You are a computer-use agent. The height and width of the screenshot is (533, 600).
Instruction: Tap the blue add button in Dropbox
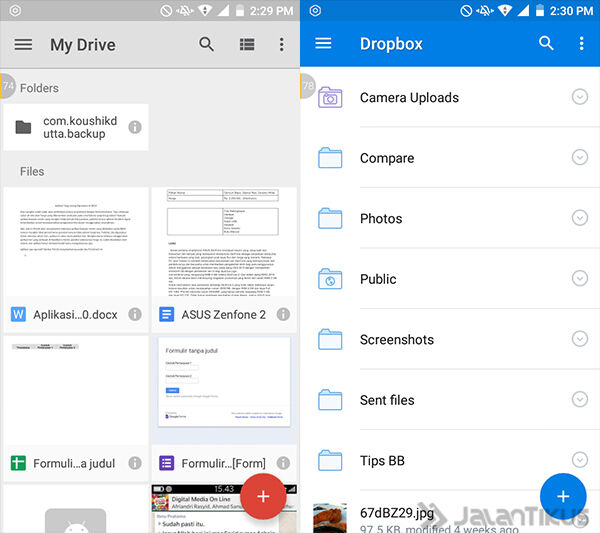[563, 496]
